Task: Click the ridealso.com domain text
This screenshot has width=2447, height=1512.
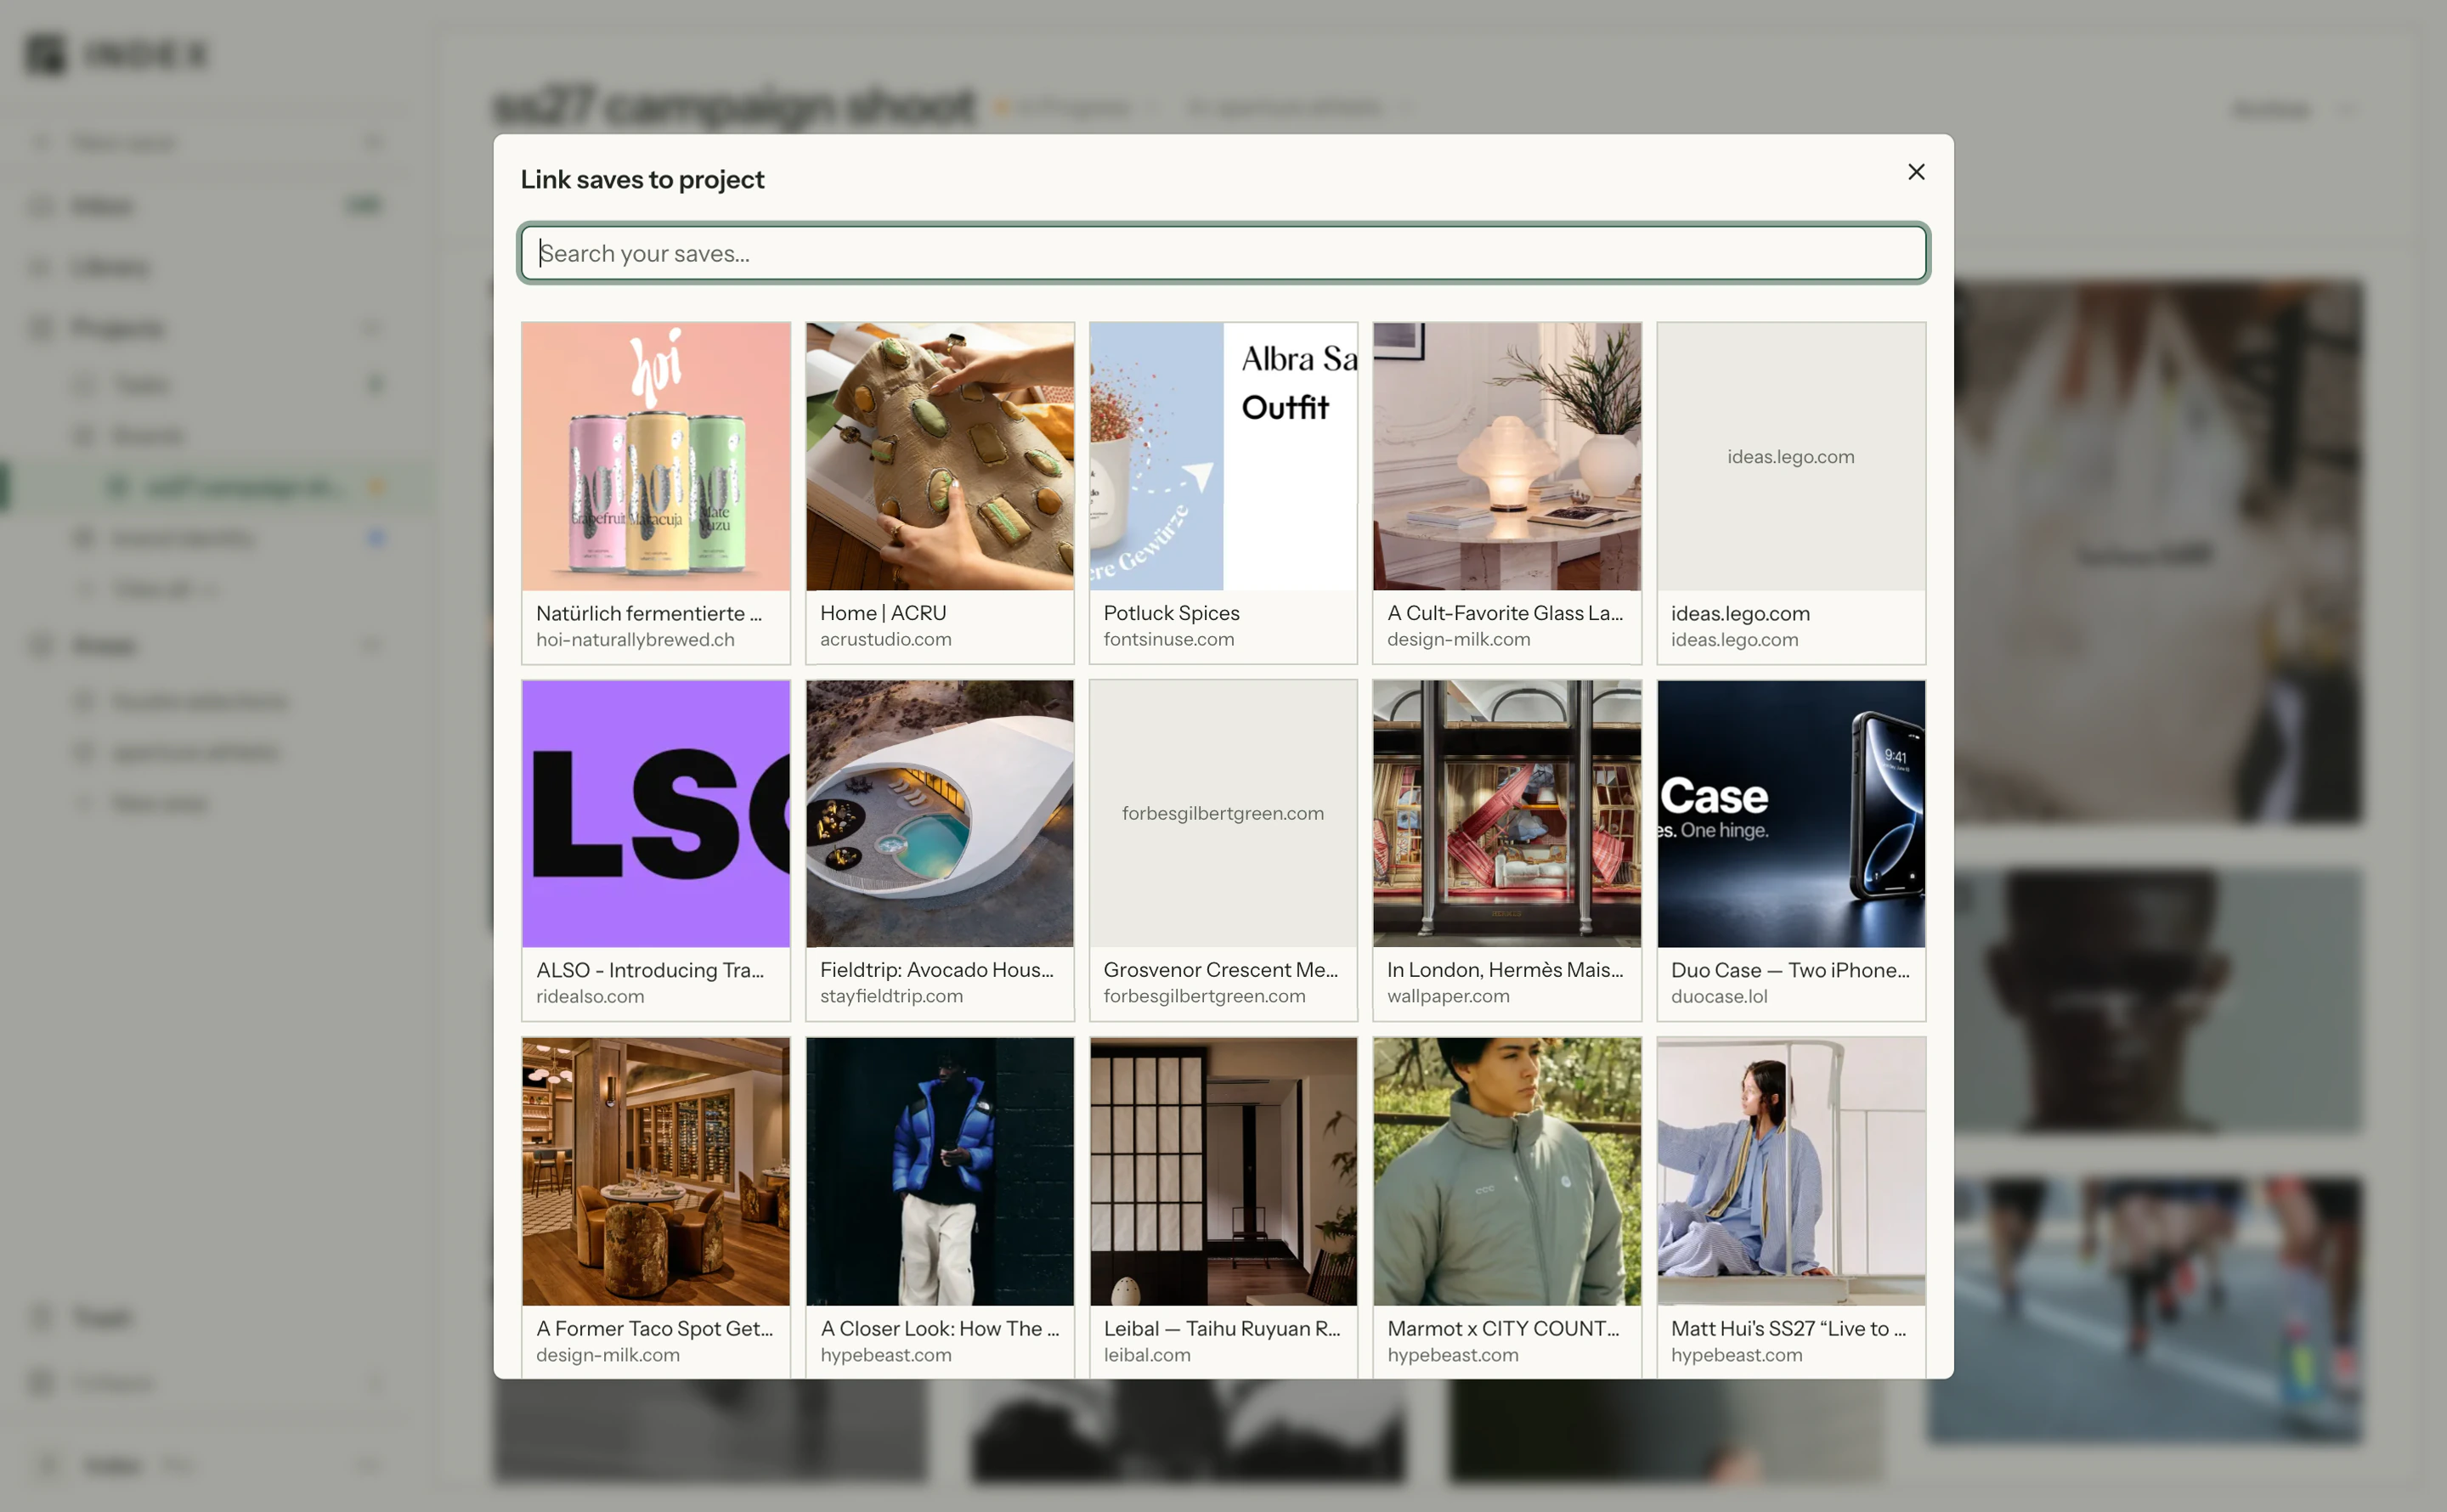Action: (x=590, y=997)
